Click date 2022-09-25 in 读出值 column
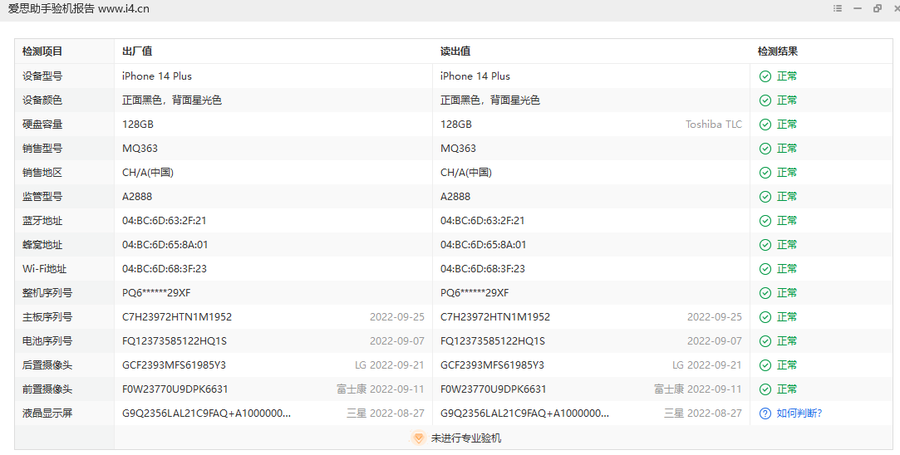The image size is (900, 455). click(715, 317)
